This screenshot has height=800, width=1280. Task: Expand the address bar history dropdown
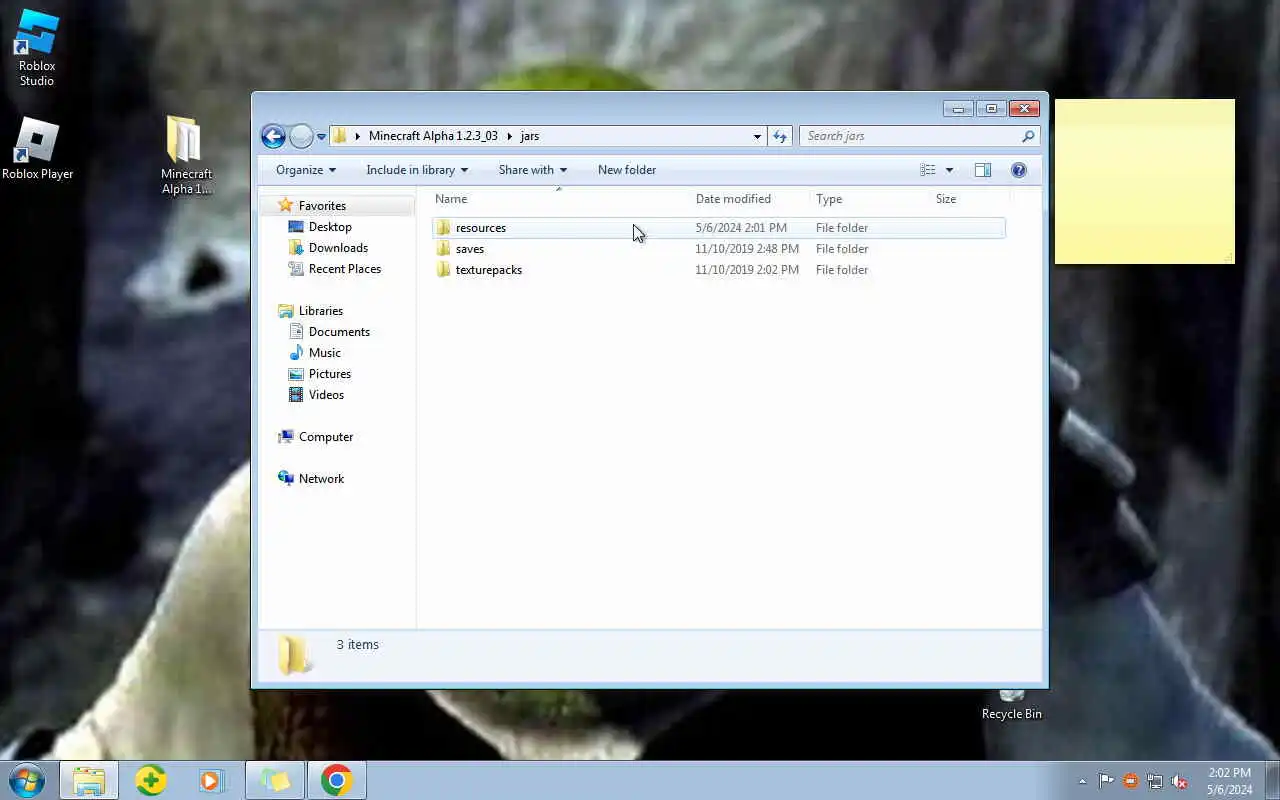click(x=757, y=136)
